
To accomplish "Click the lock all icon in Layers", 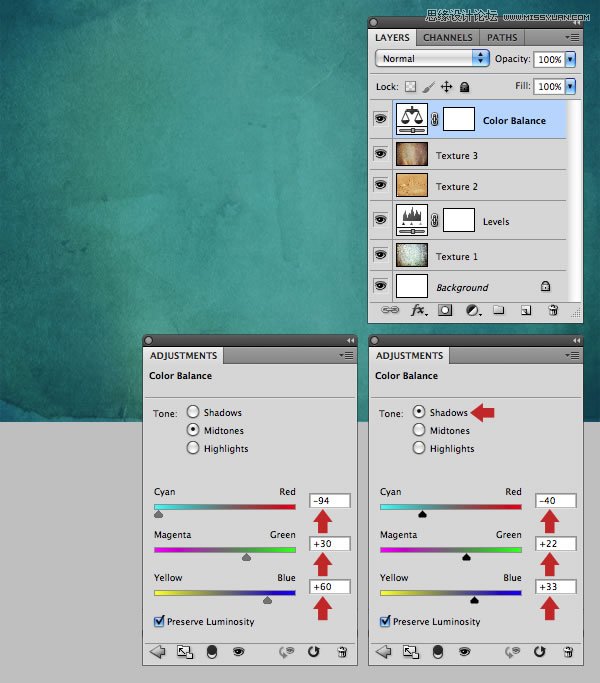I will [465, 87].
